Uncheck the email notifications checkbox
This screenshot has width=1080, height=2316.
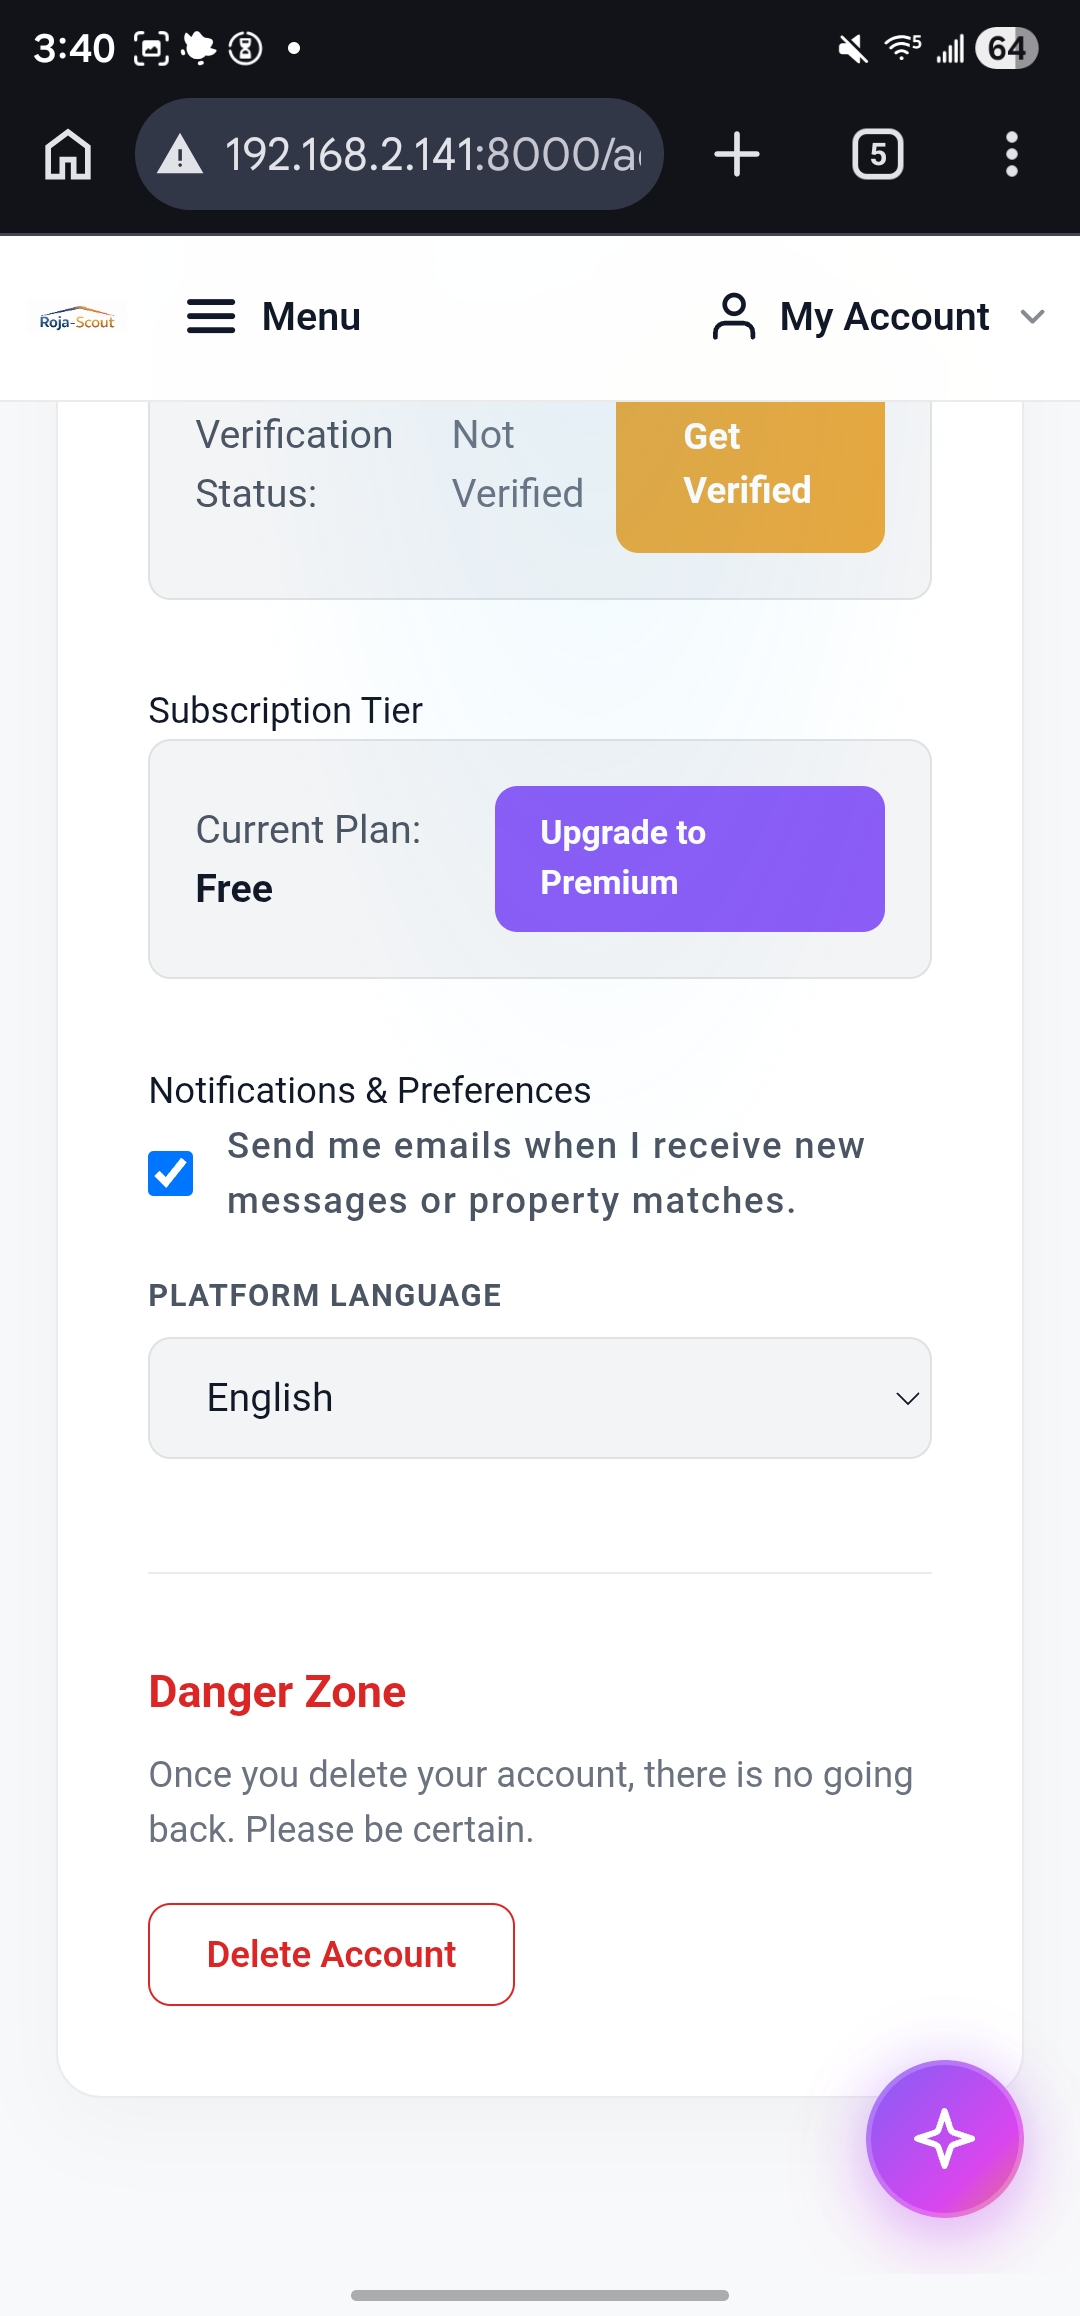coord(171,1173)
